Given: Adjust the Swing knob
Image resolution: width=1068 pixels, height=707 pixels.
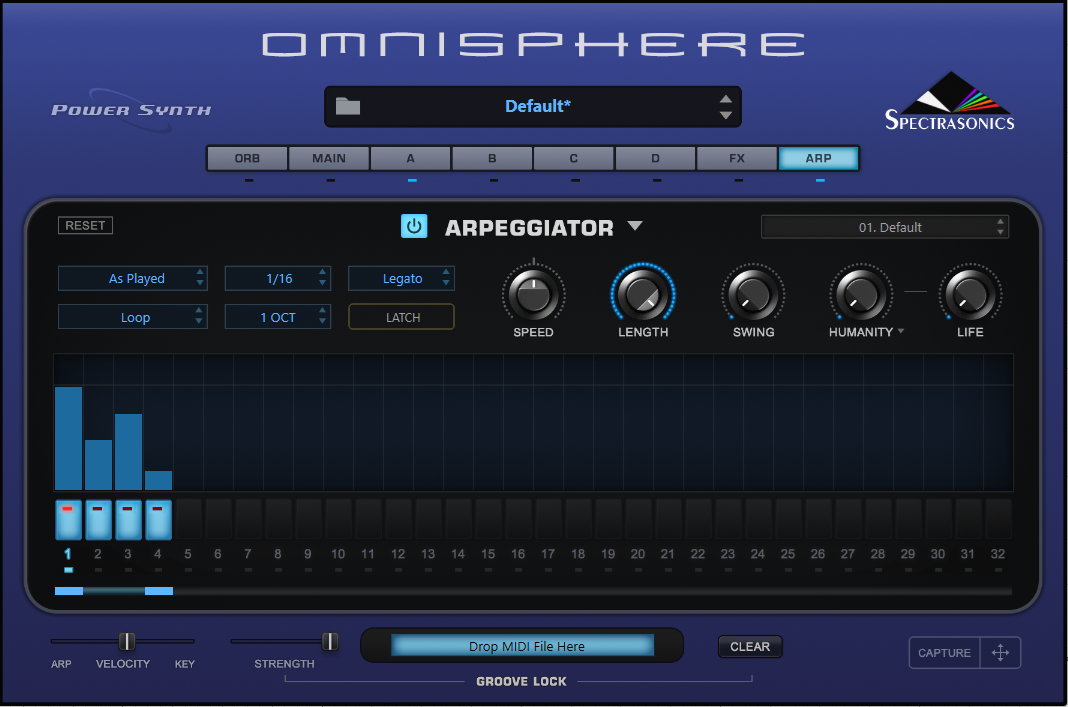Looking at the screenshot, I should [x=753, y=295].
